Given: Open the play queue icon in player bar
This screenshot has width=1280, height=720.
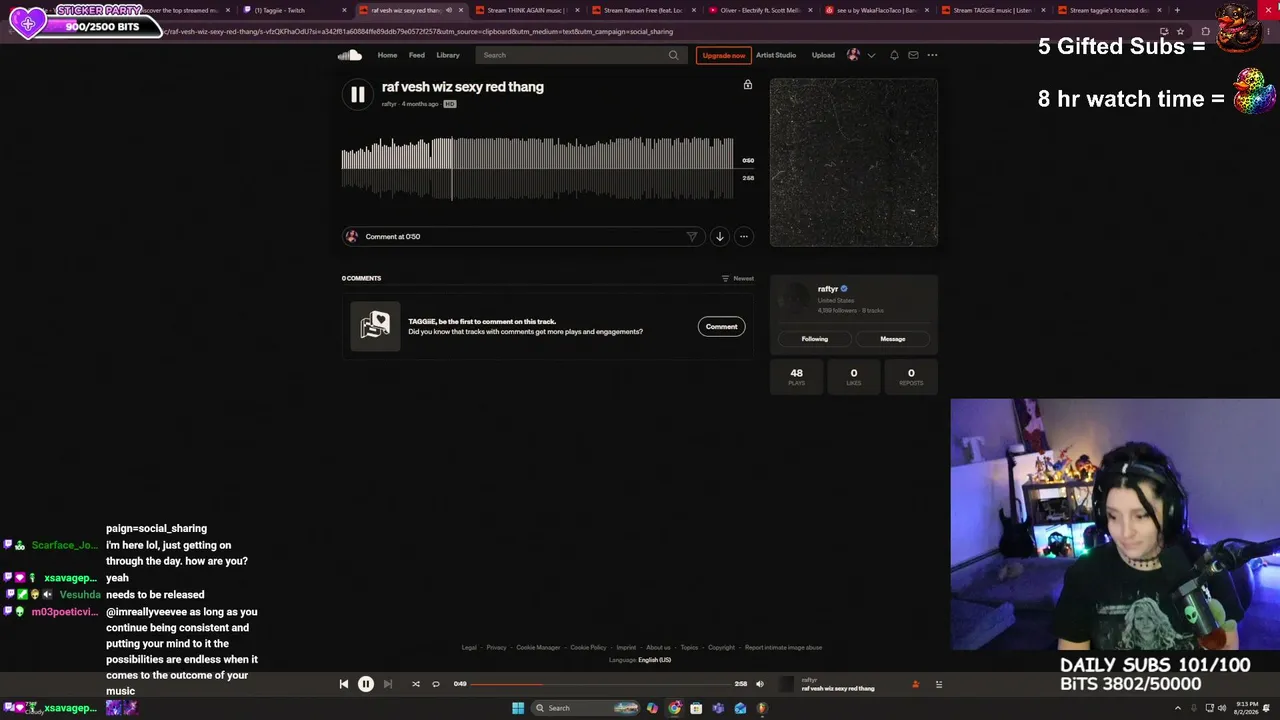Looking at the screenshot, I should pos(938,684).
